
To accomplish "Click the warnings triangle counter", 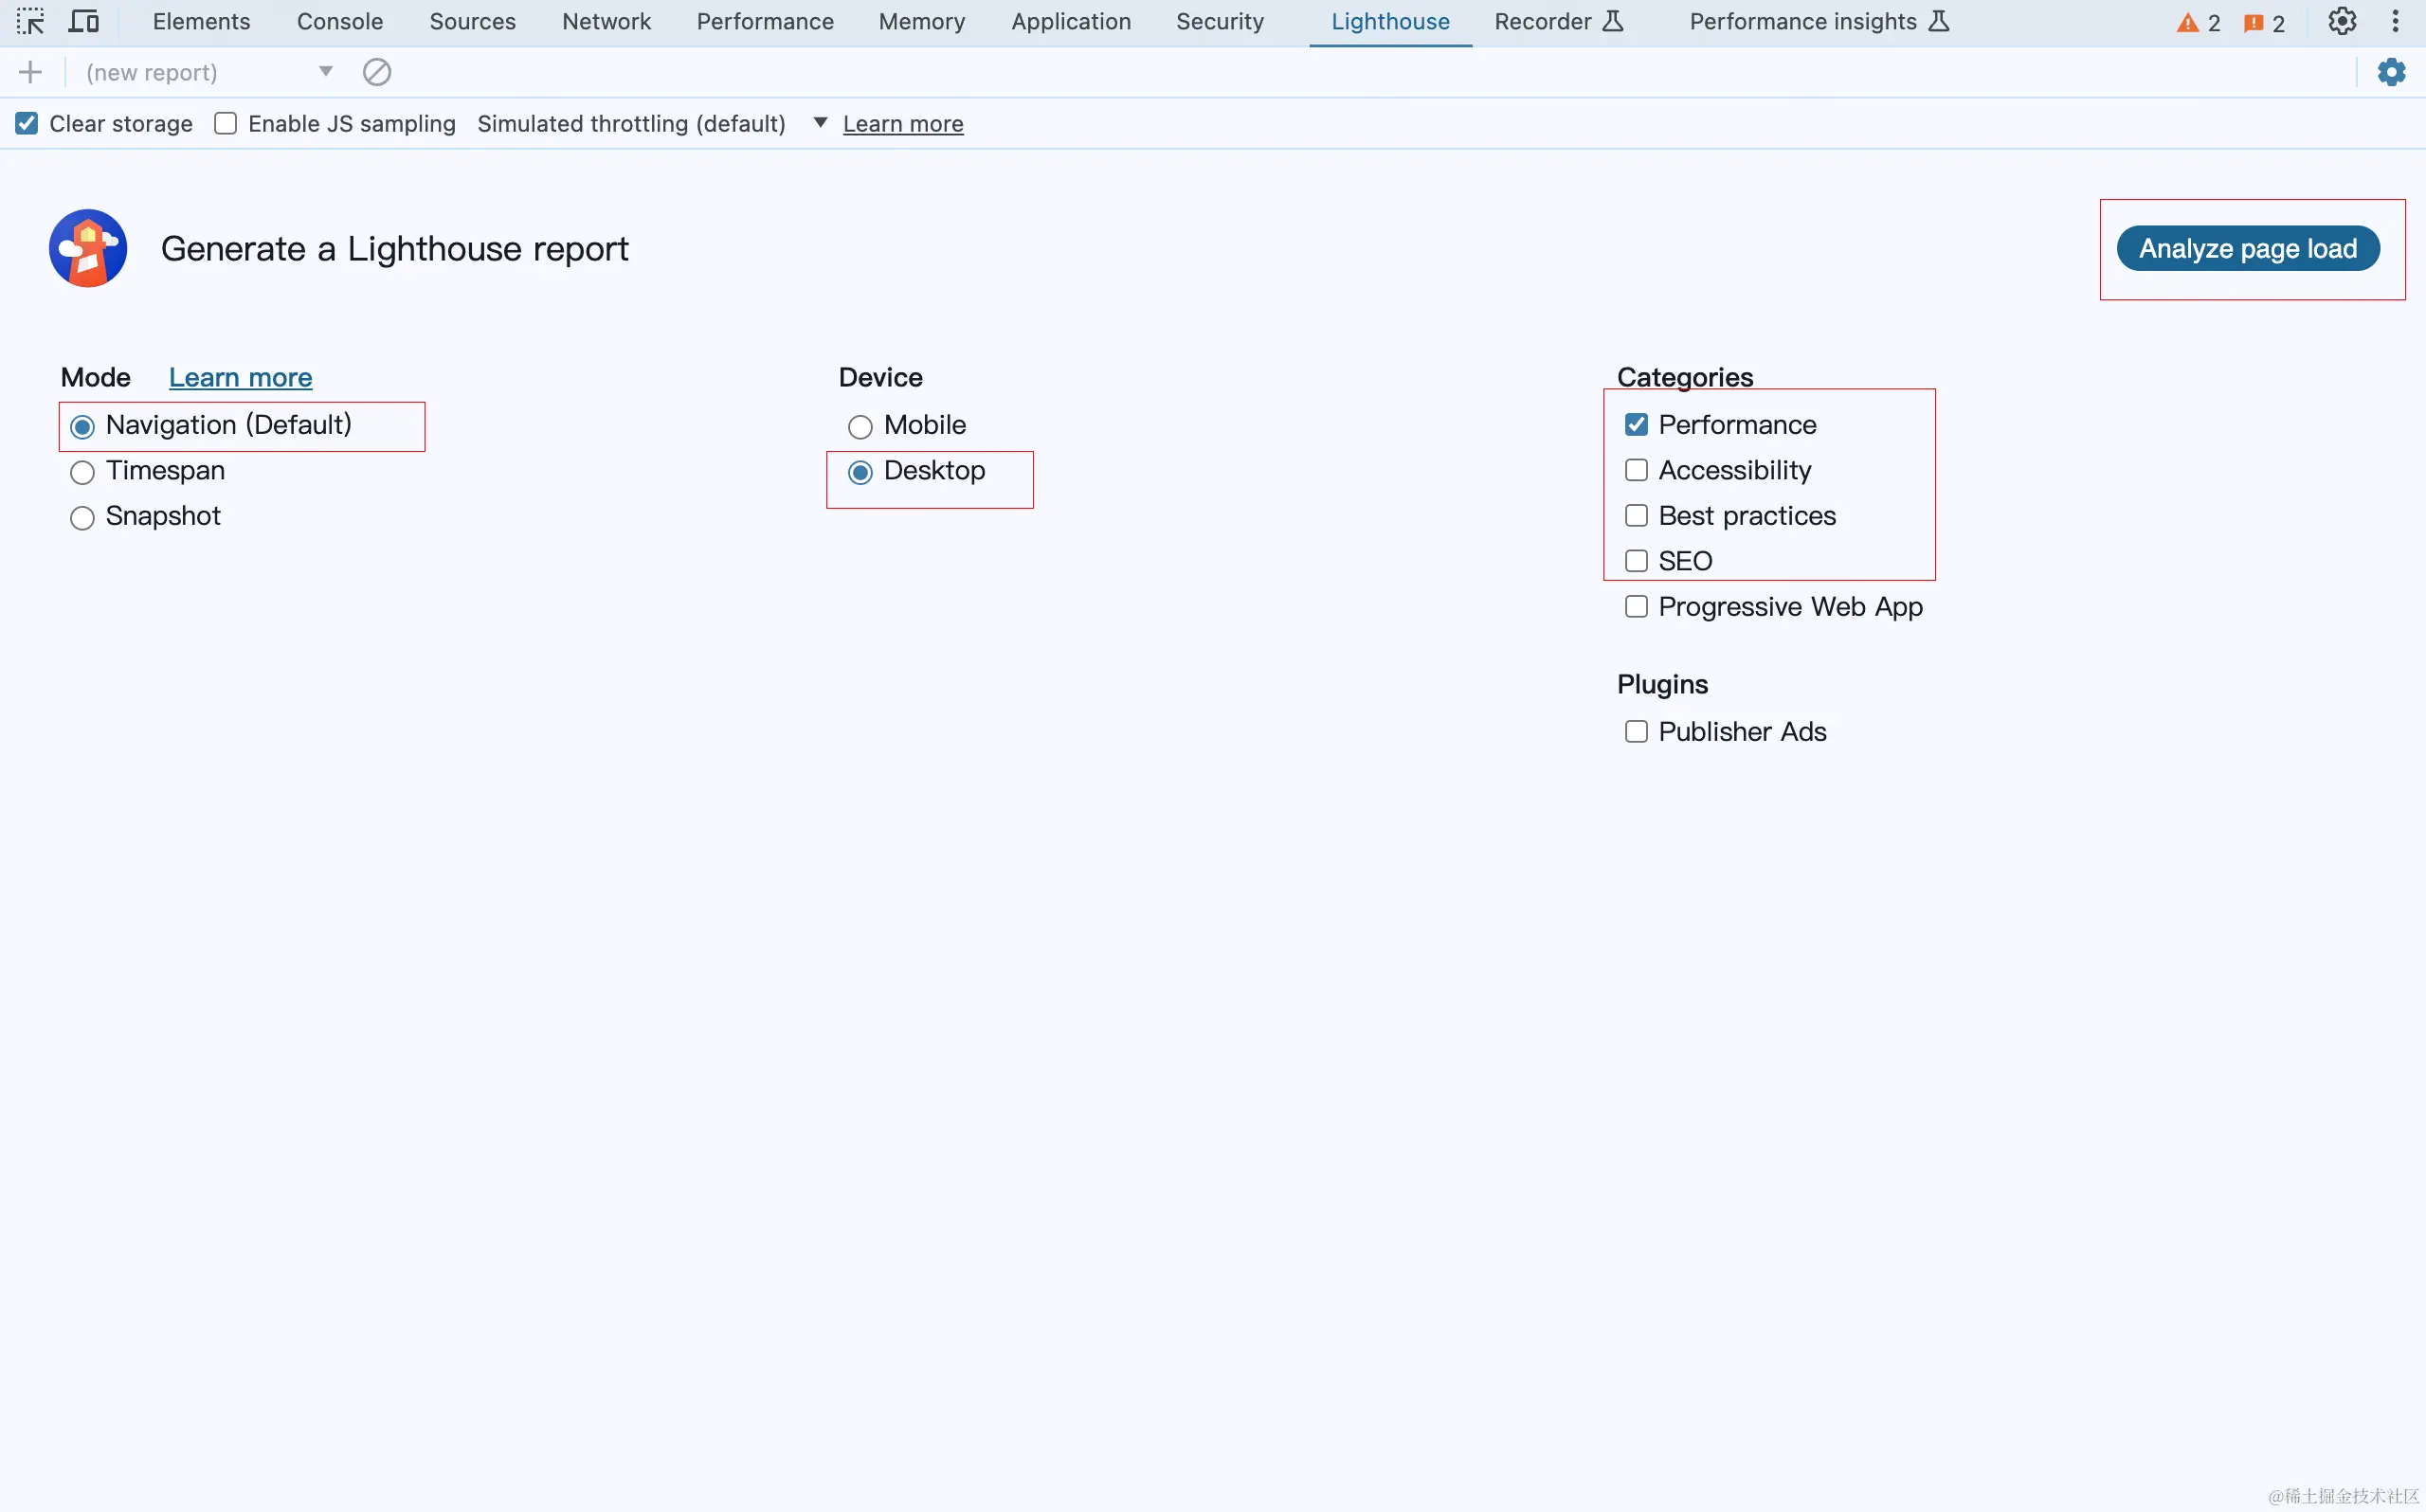I will [x=2197, y=23].
